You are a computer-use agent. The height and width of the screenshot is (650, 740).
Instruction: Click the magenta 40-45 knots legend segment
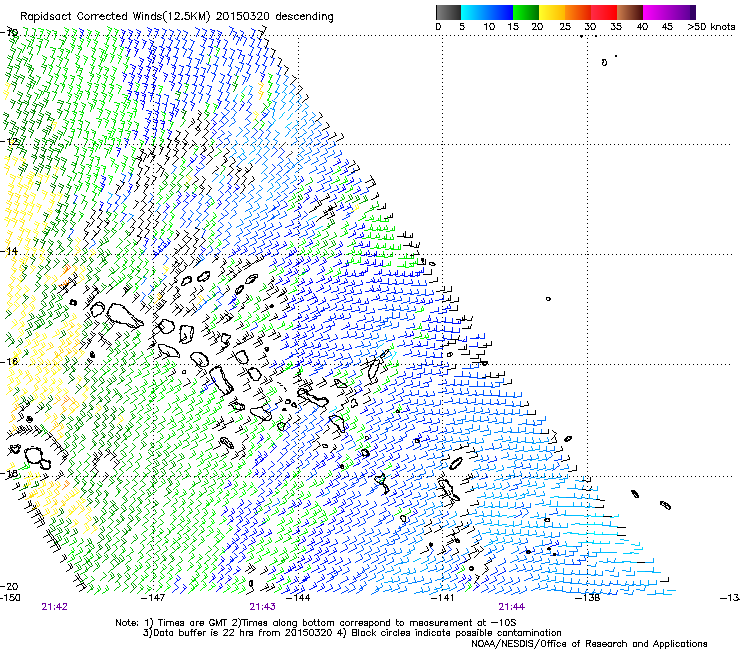pos(656,12)
